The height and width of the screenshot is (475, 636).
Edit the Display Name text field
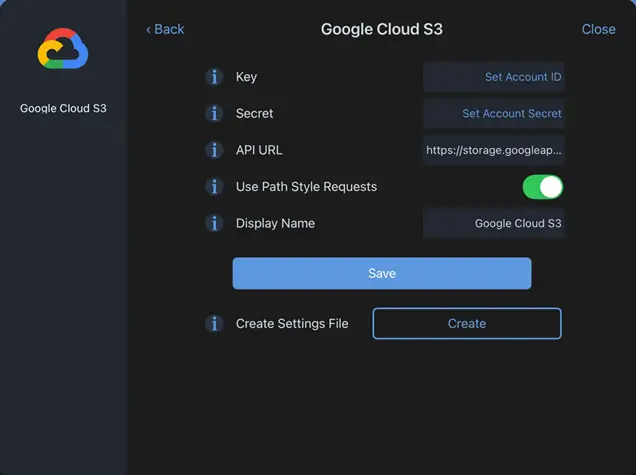(494, 223)
